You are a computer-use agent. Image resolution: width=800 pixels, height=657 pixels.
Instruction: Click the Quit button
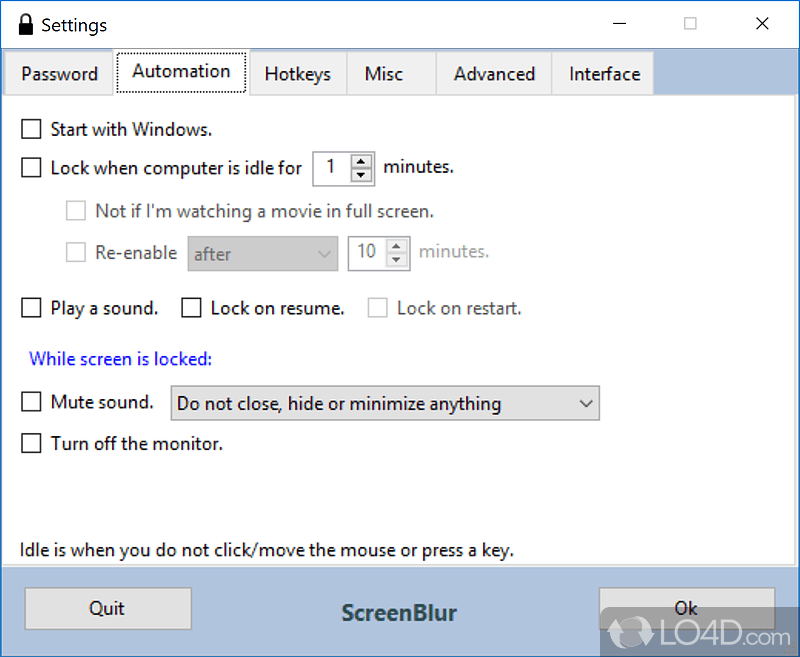tap(107, 608)
